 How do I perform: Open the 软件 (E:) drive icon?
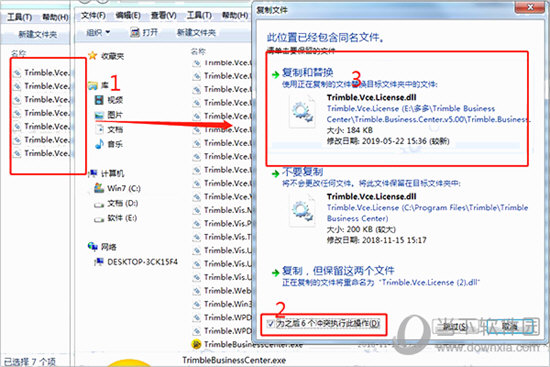[99, 219]
